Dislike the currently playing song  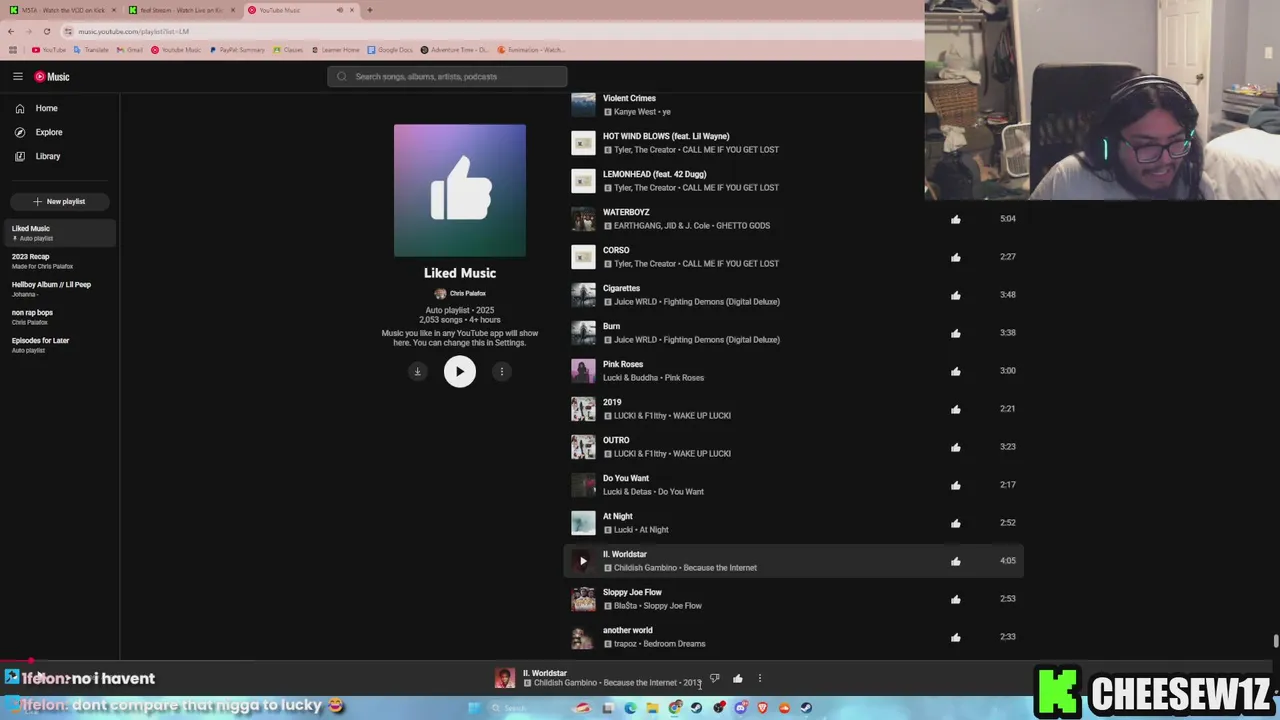(714, 678)
